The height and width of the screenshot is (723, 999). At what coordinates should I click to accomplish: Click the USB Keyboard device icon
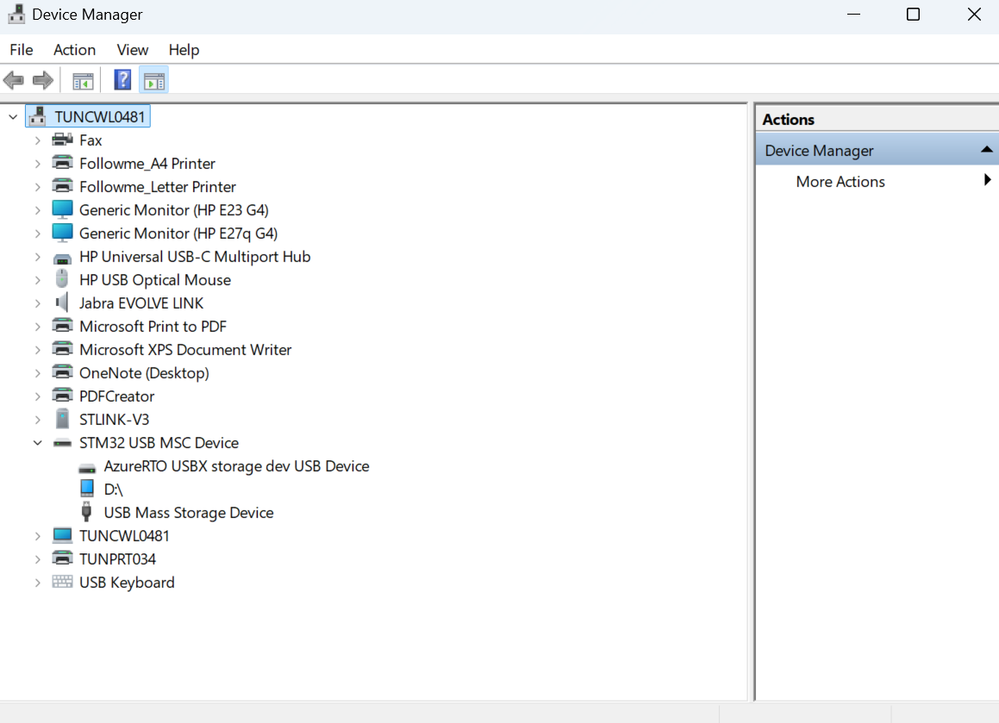click(62, 582)
